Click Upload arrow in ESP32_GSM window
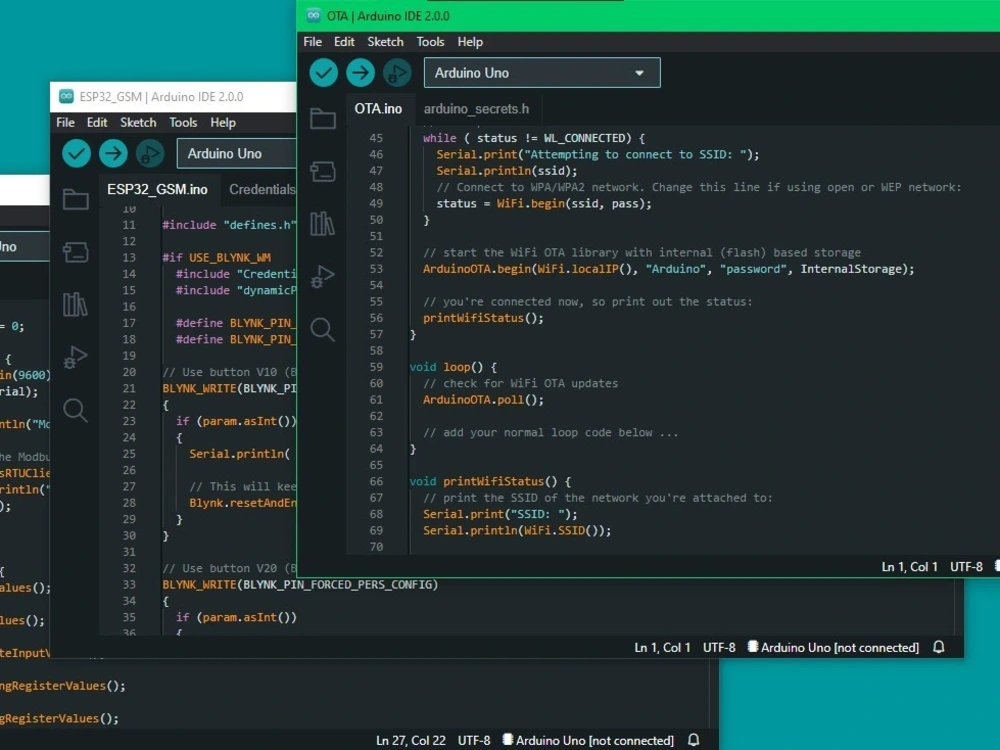The width and height of the screenshot is (1000, 750). (113, 154)
